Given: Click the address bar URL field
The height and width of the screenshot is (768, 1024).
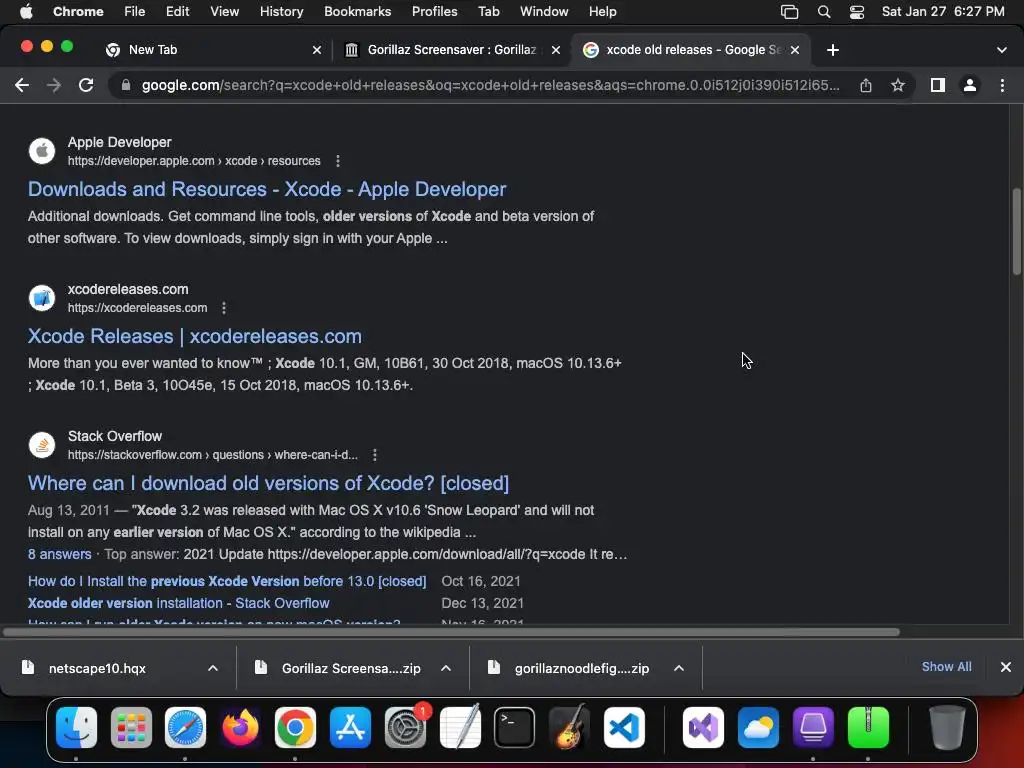Looking at the screenshot, I should click(x=490, y=86).
